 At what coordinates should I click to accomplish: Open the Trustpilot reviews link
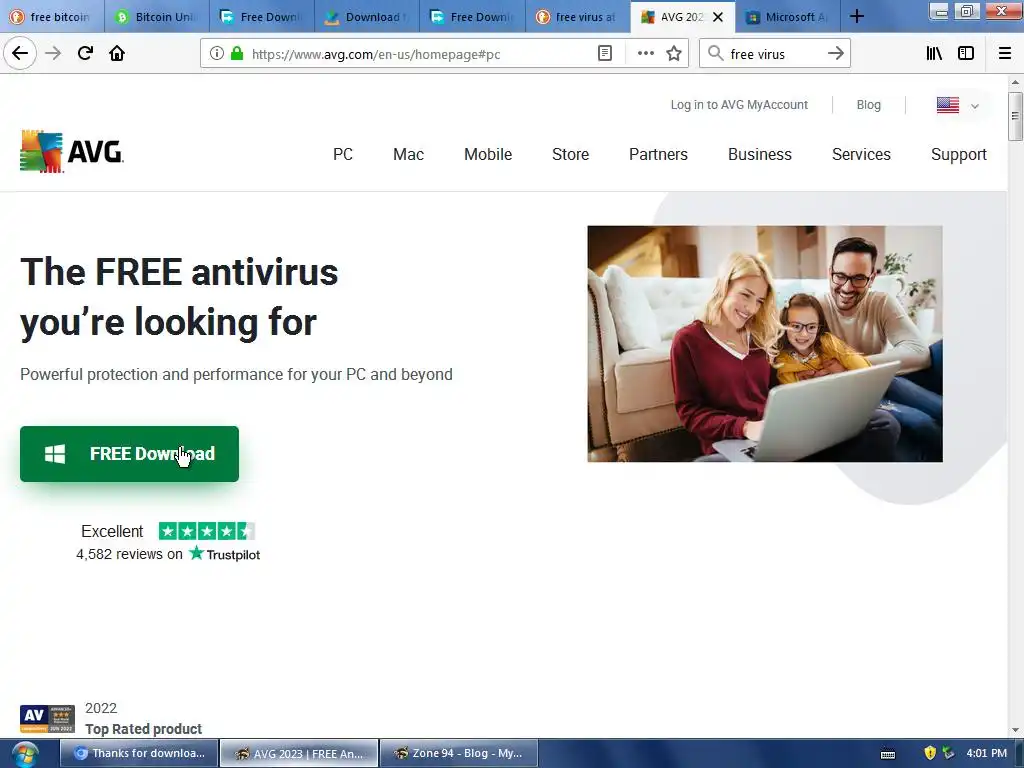coord(168,554)
